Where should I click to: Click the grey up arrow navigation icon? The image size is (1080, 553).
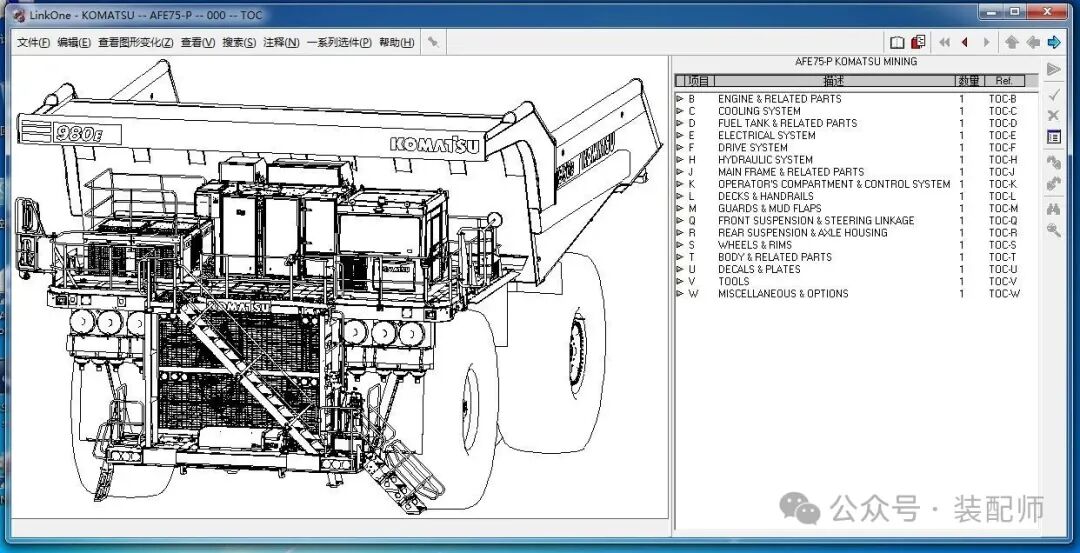[1011, 43]
